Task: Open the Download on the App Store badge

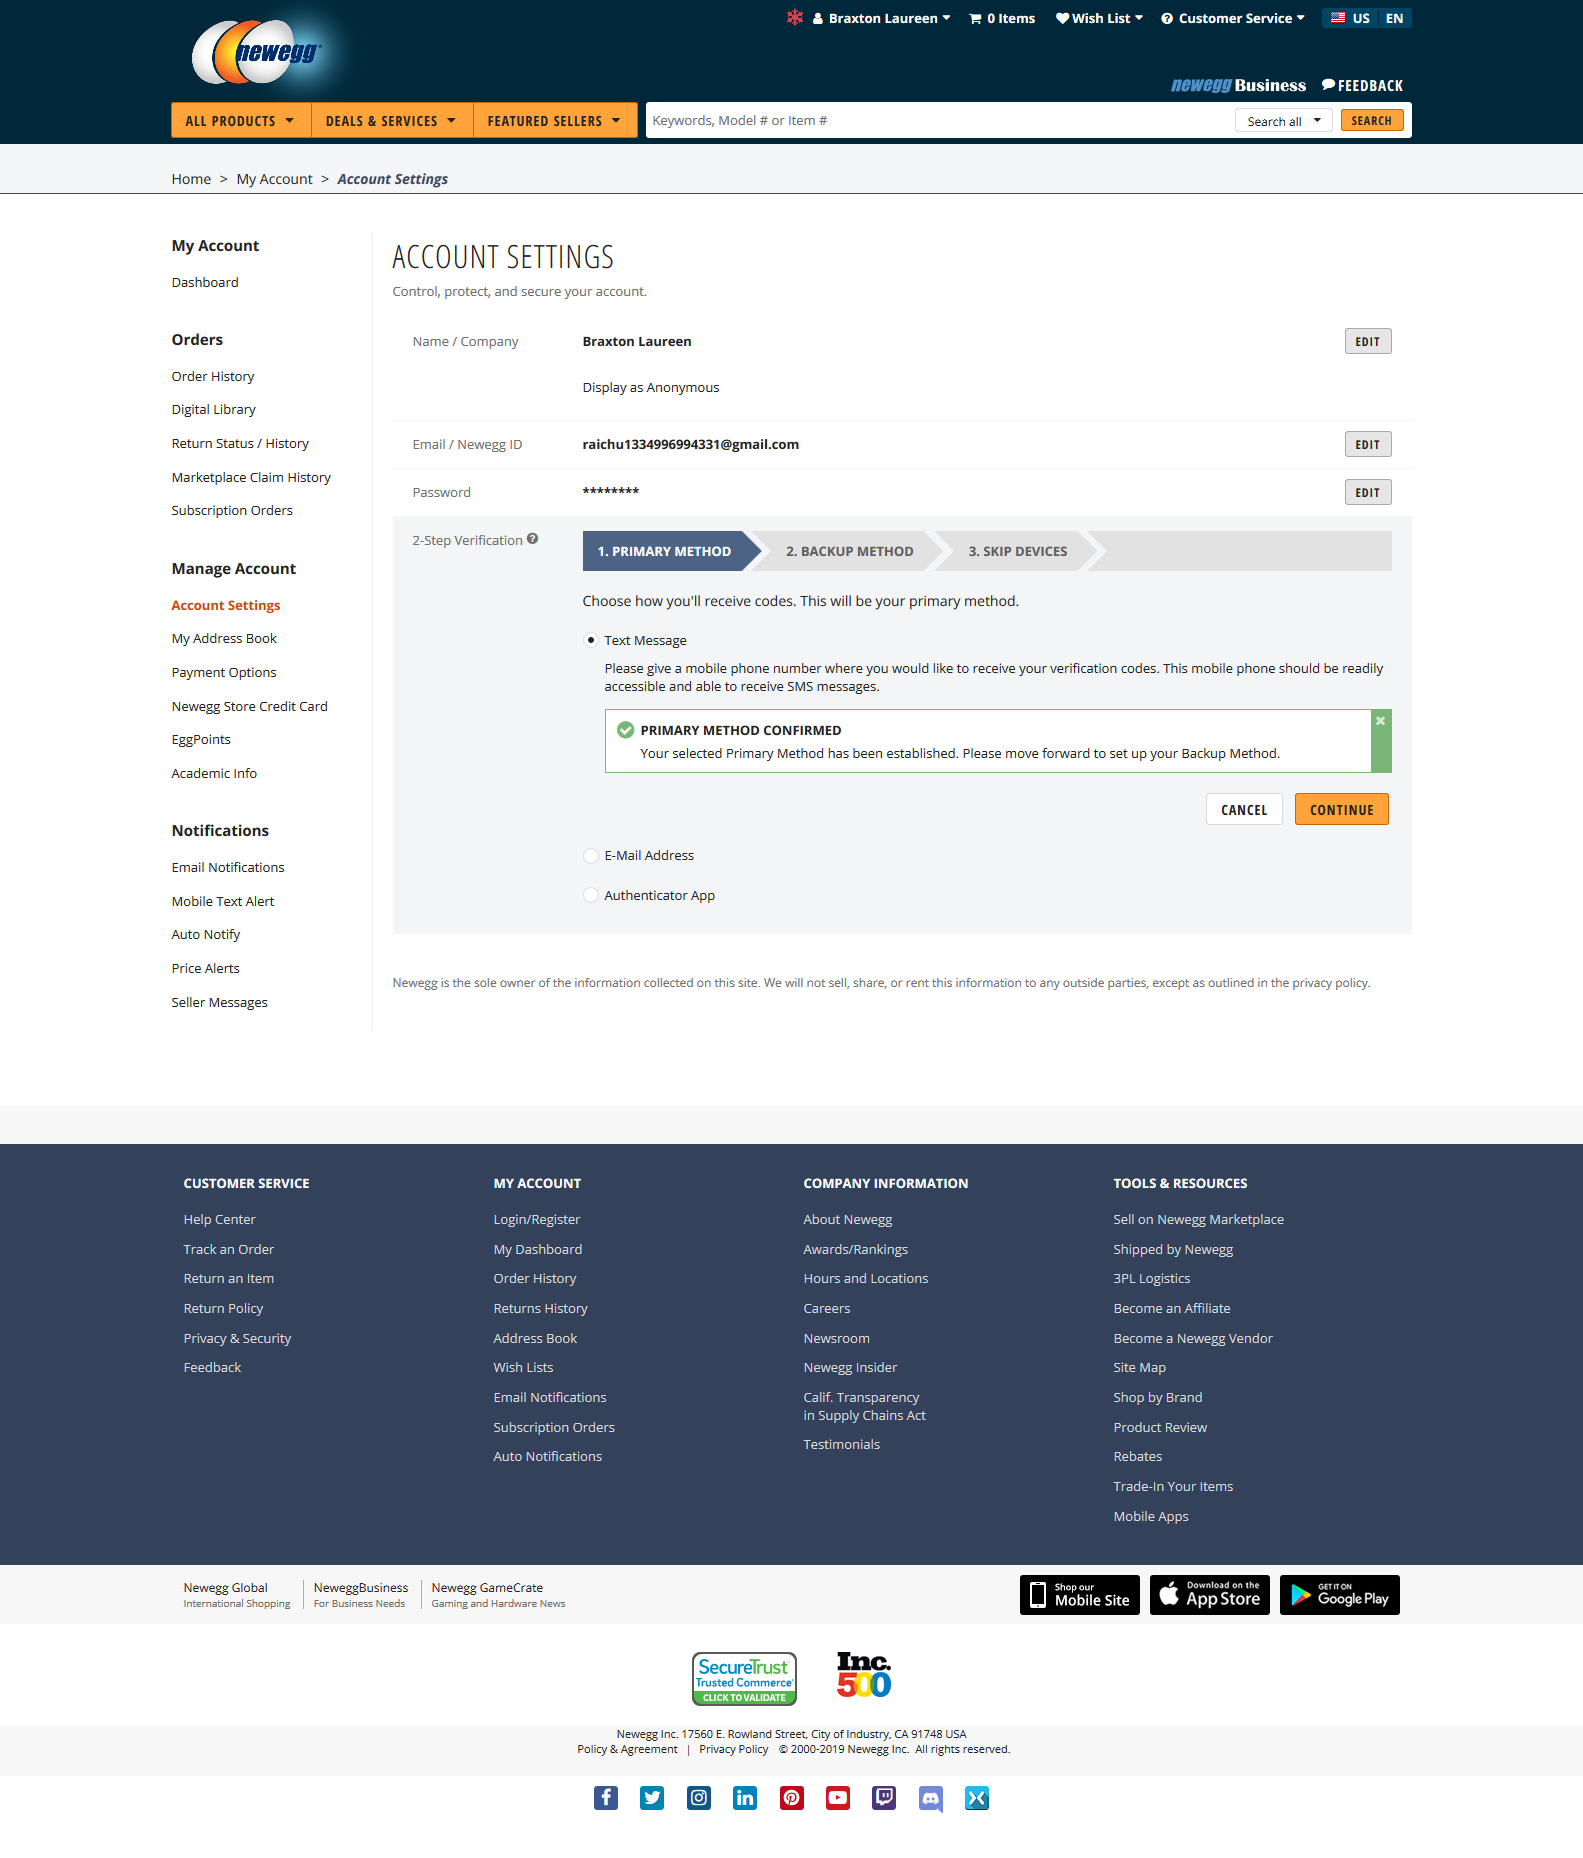Action: point(1210,1595)
